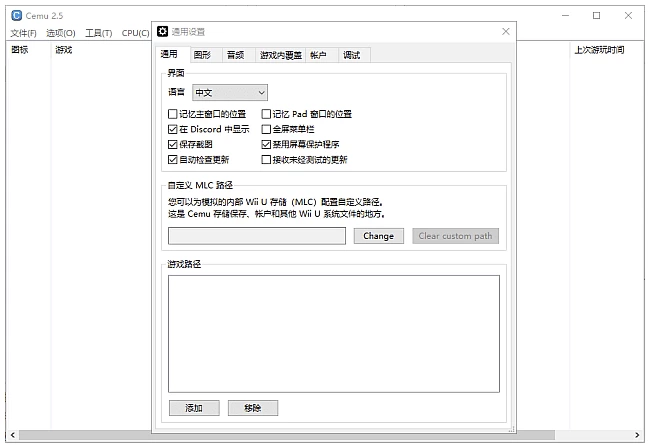651x448 pixels.
Task: Enable 接收未经测试的更新 checkbox
Action: [266, 159]
